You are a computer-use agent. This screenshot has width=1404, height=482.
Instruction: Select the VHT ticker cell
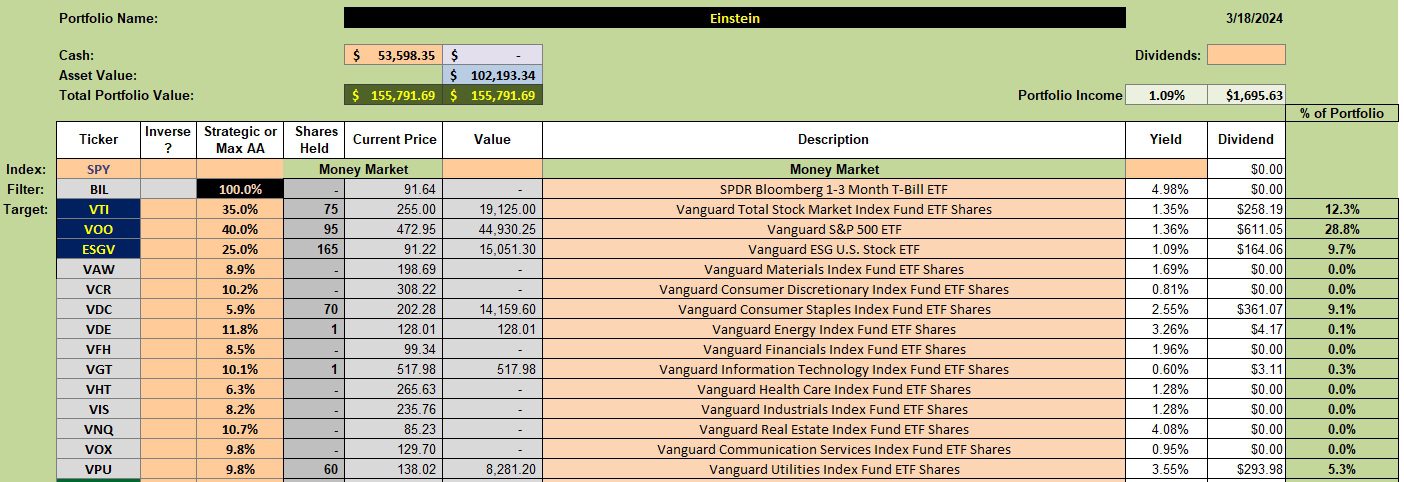tap(98, 390)
